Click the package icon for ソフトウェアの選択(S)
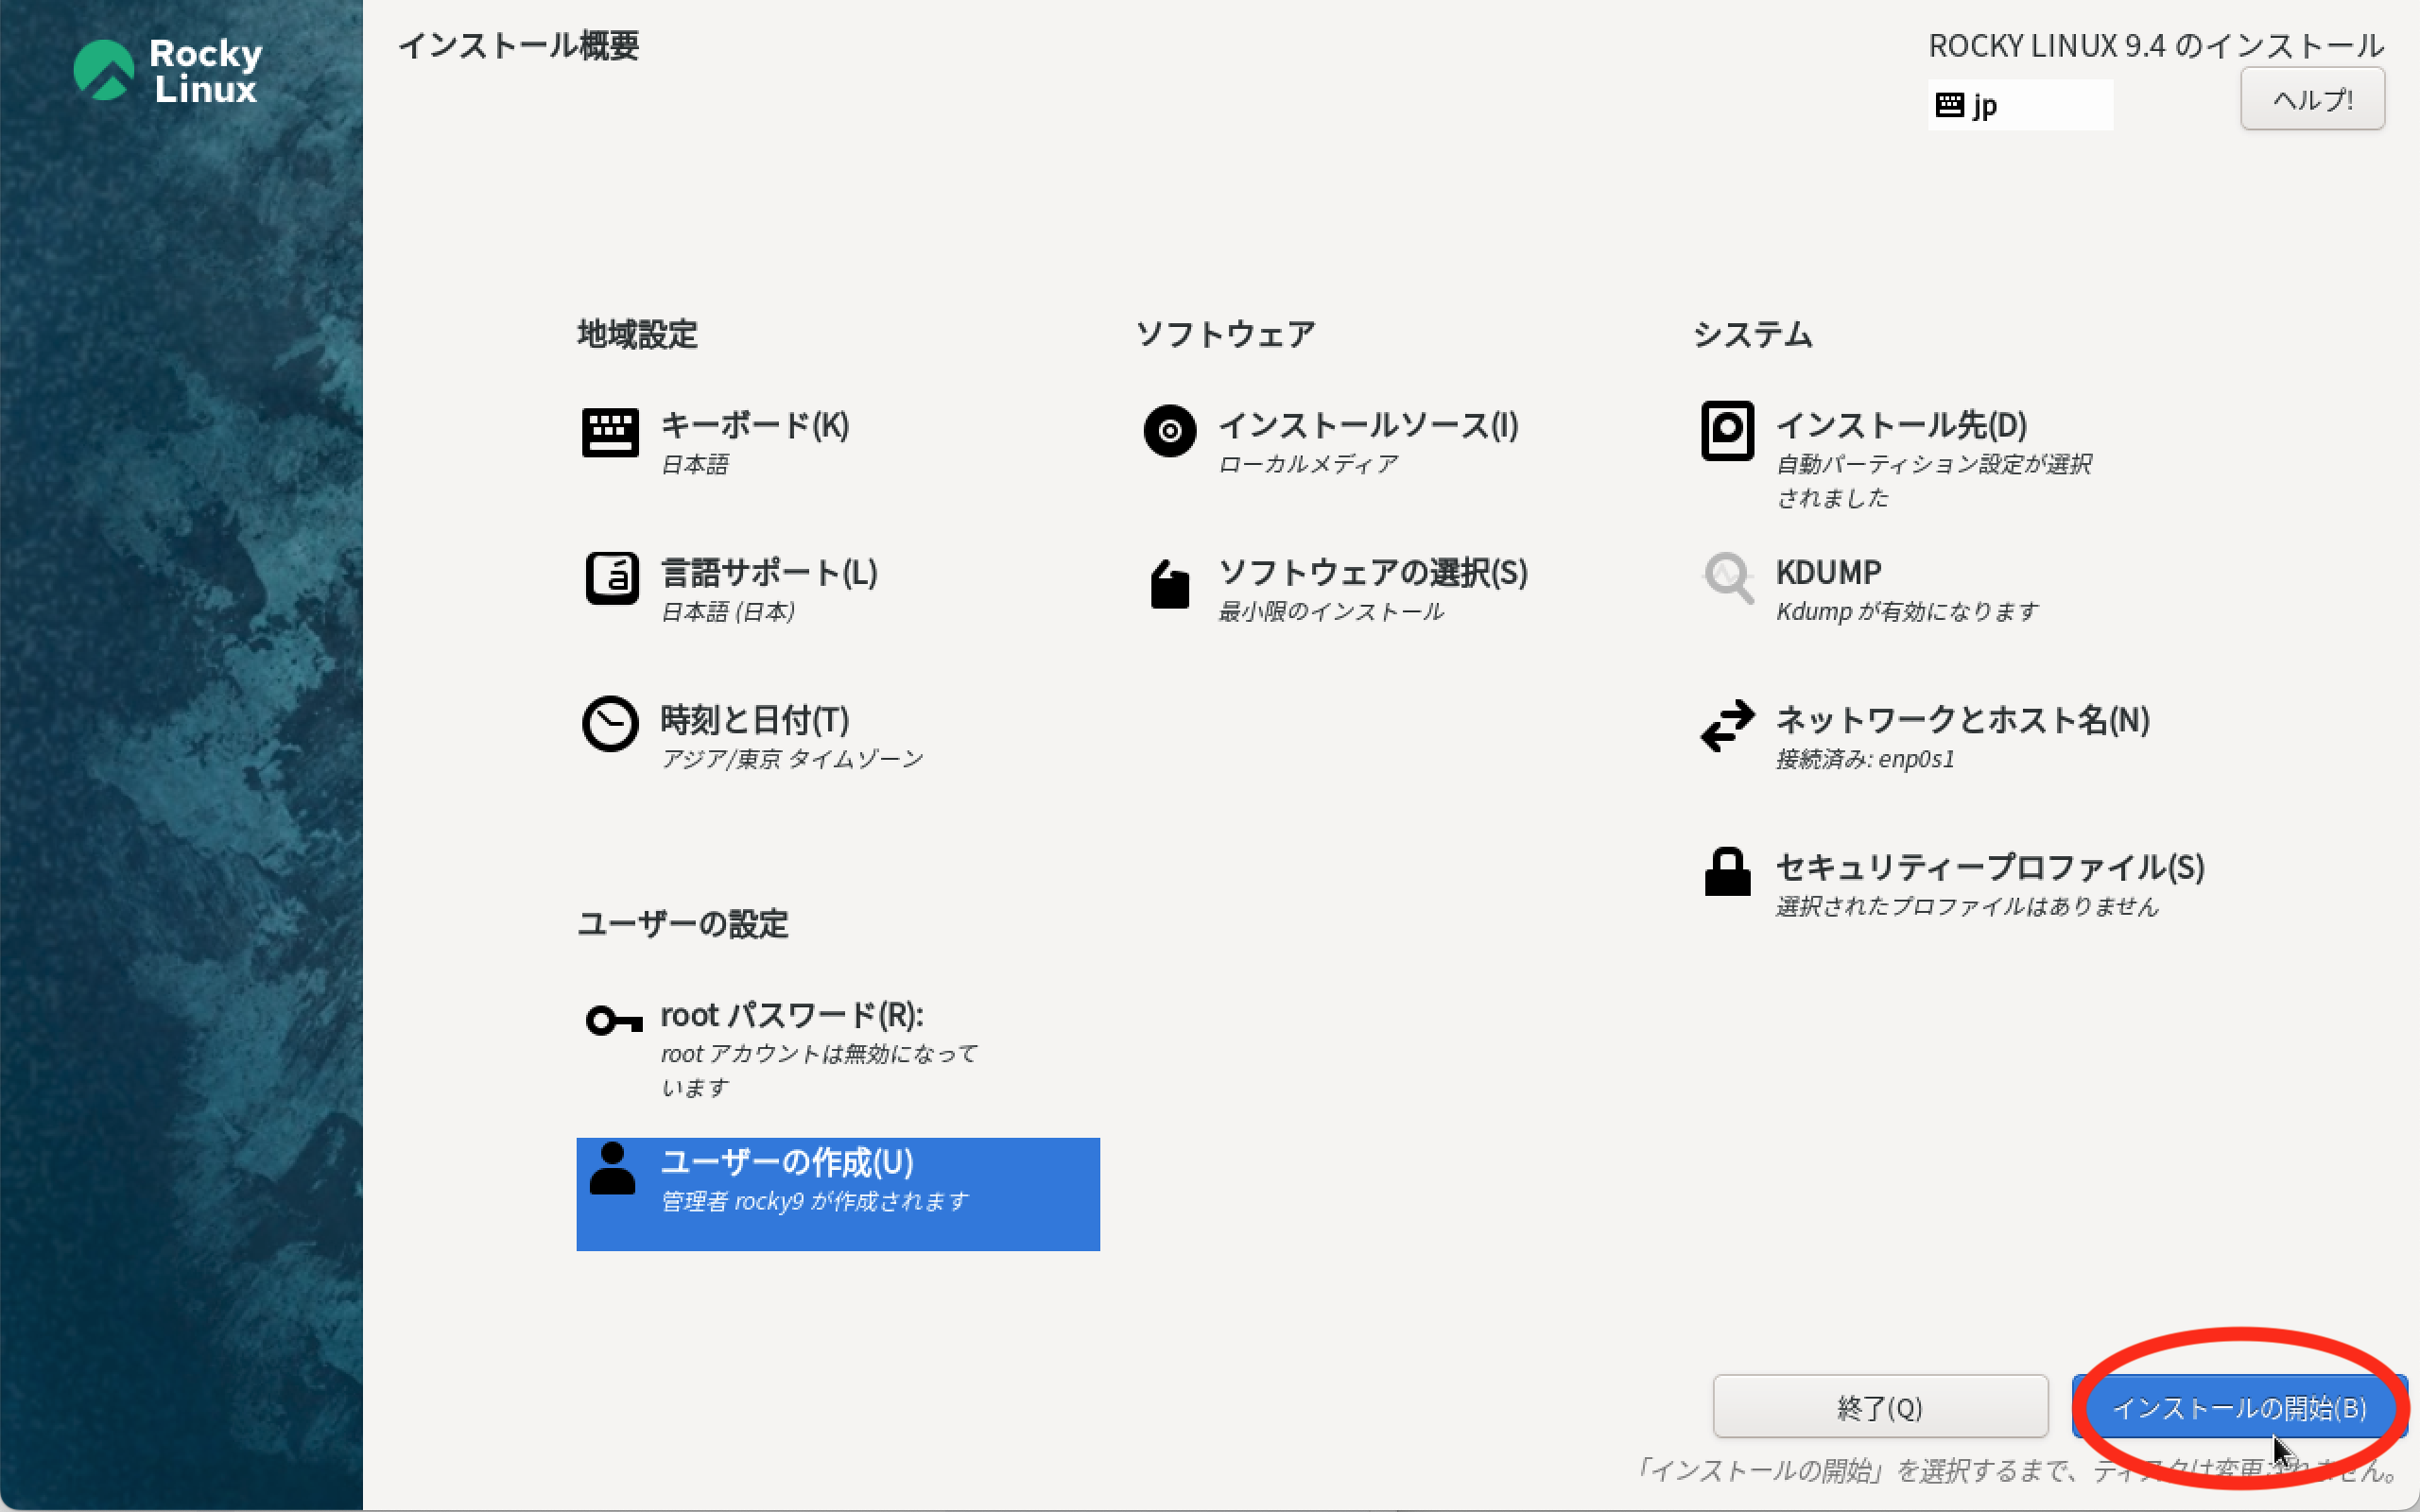This screenshot has height=1512, width=2420. tap(1169, 583)
